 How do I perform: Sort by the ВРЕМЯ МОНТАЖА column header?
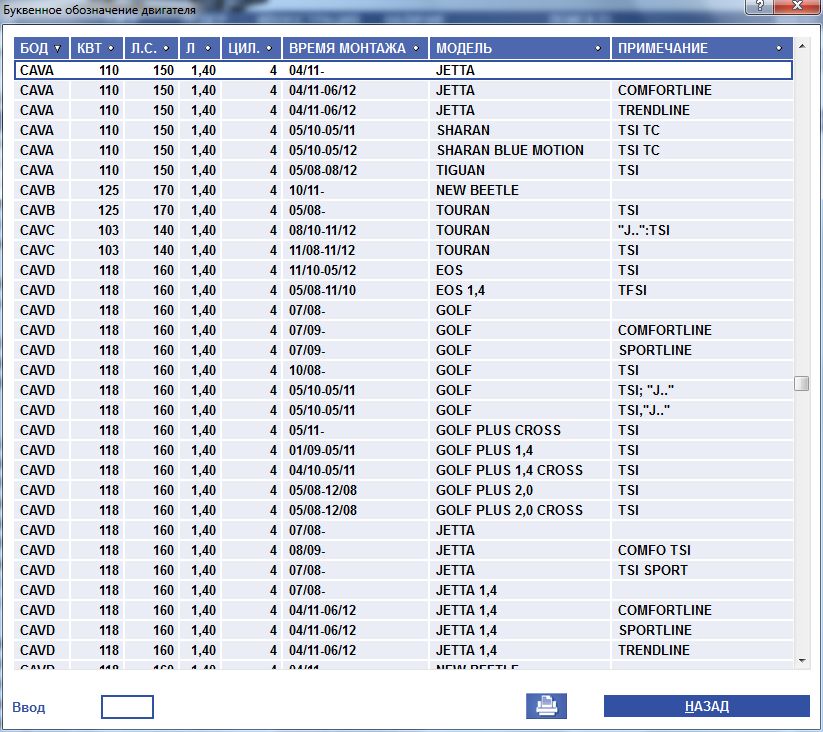point(355,48)
